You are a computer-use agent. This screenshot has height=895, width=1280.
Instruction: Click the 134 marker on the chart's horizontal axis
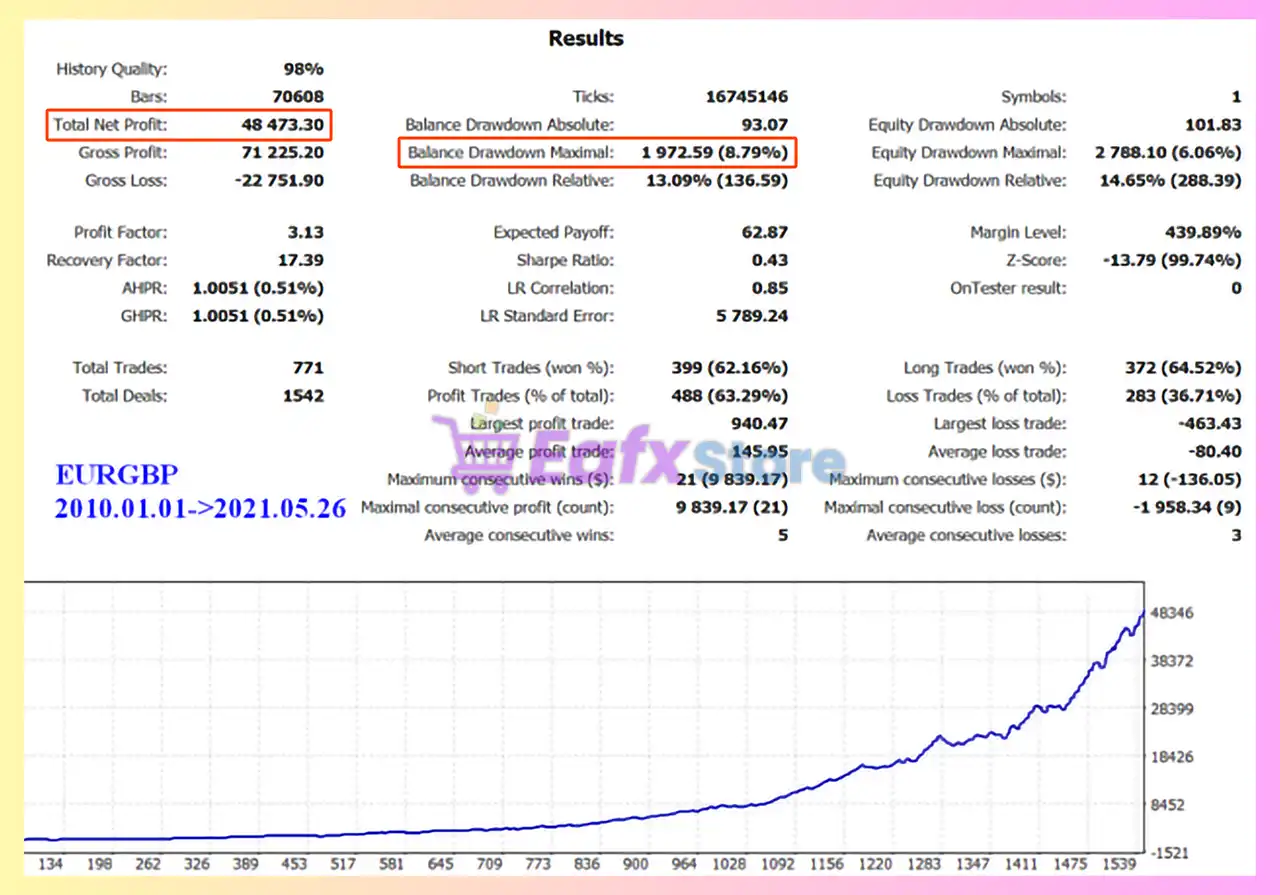click(x=51, y=864)
